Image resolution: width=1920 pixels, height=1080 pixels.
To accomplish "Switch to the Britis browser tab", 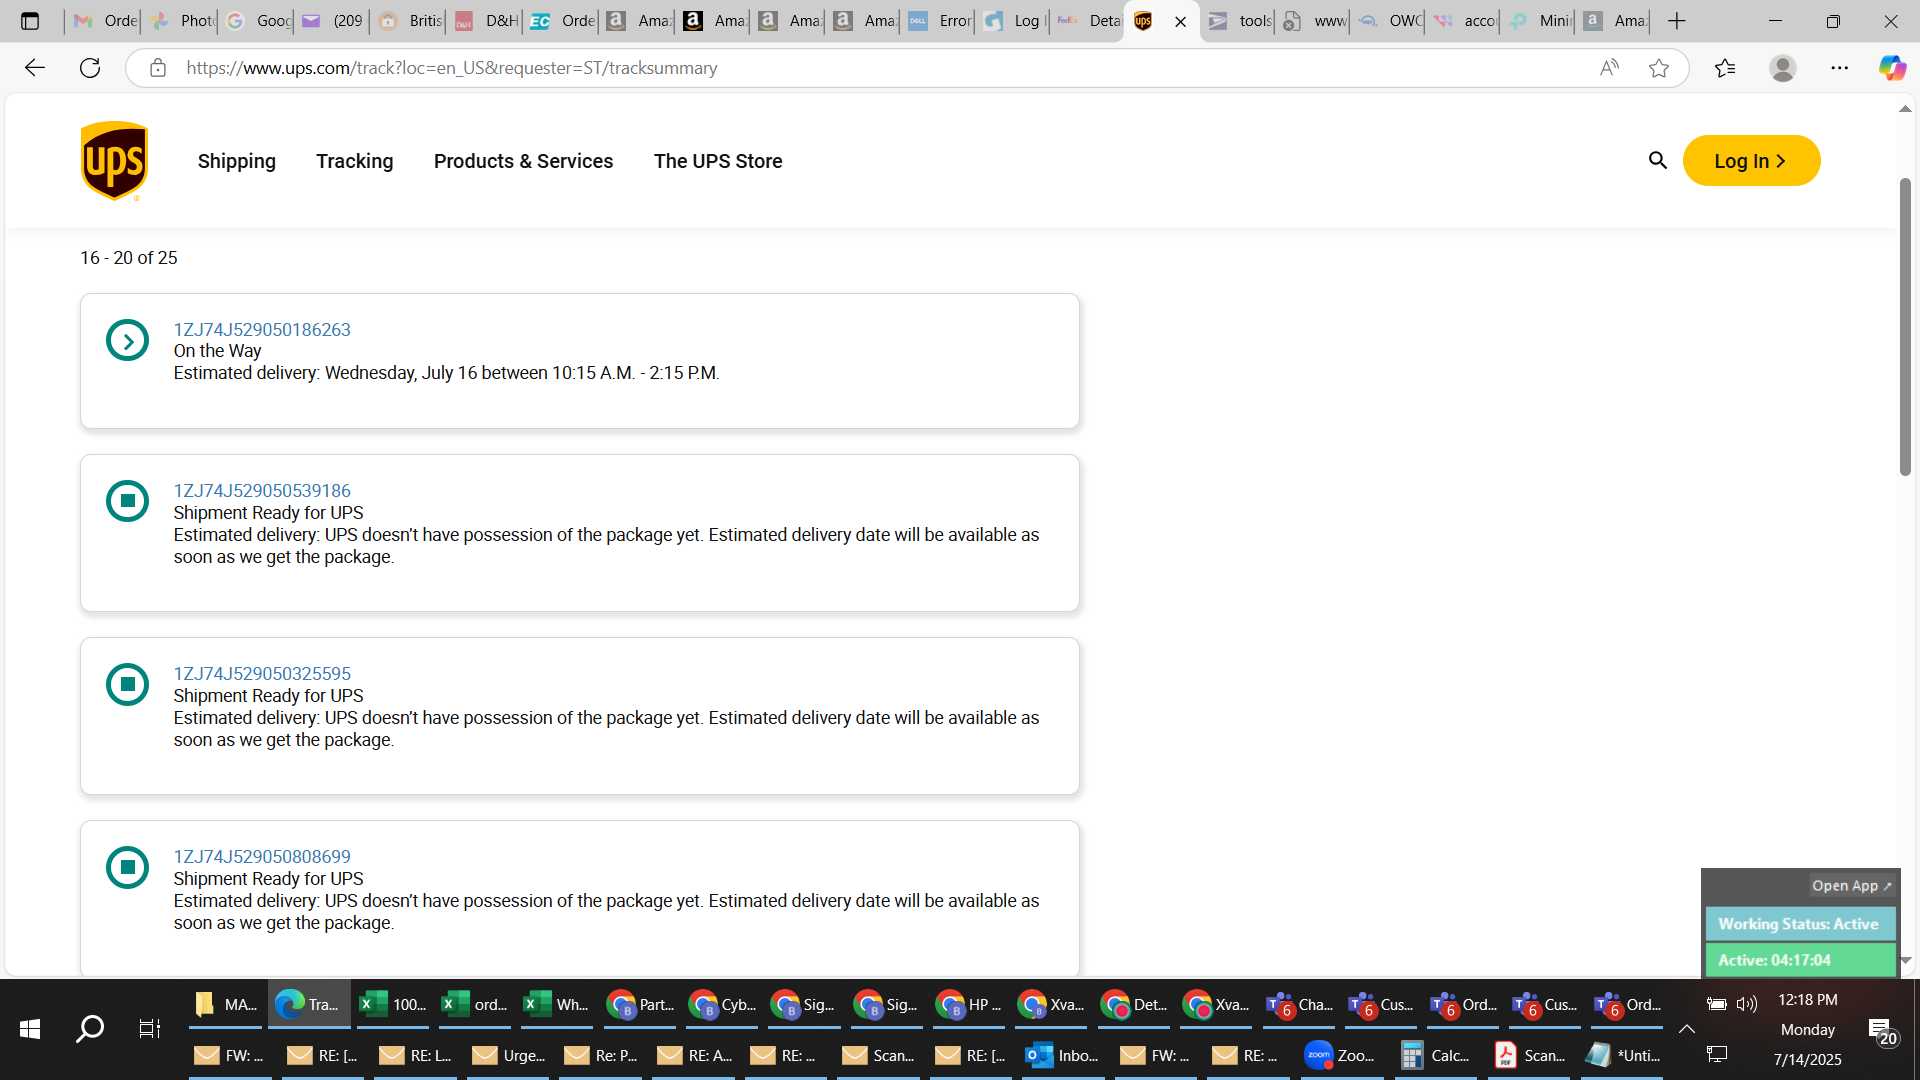I will 409,21.
